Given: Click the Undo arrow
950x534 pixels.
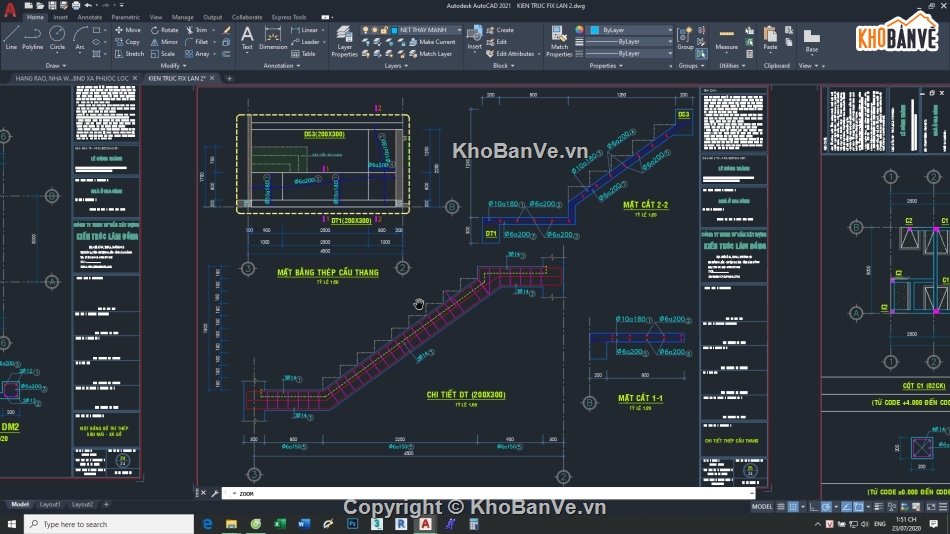Looking at the screenshot, I should [88, 5].
